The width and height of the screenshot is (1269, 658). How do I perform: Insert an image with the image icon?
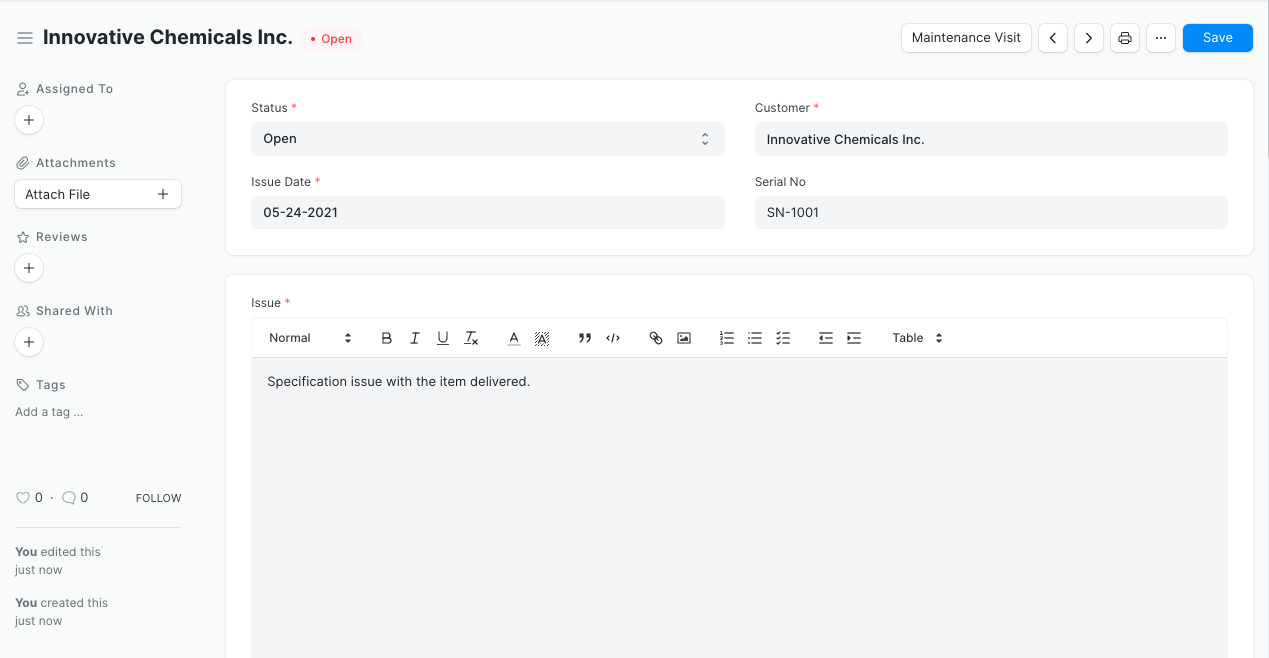coord(684,338)
